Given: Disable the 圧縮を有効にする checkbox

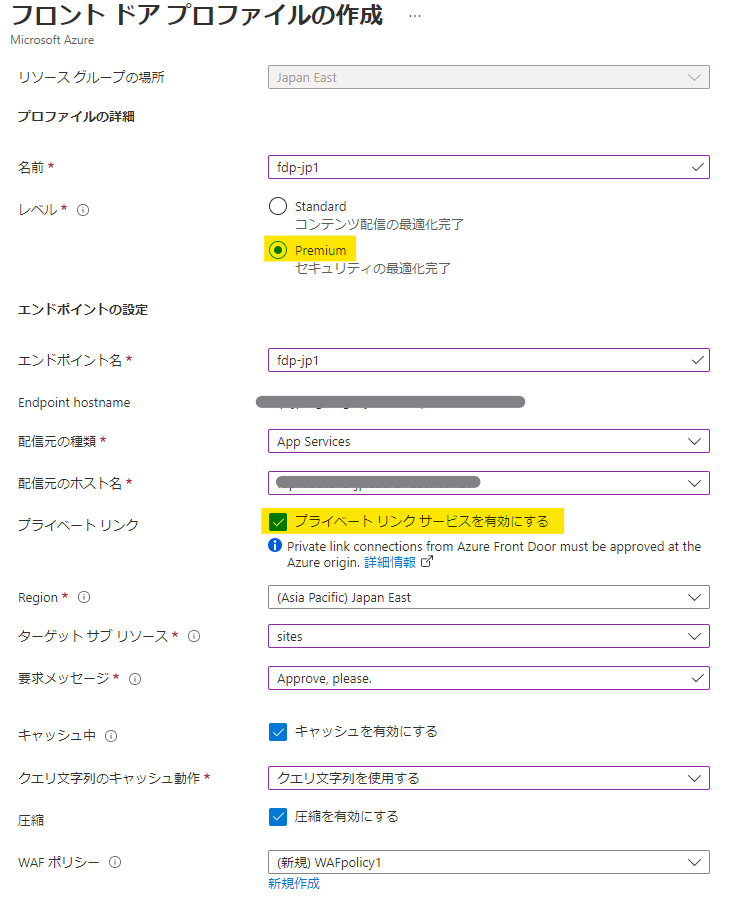Looking at the screenshot, I should pos(278,817).
